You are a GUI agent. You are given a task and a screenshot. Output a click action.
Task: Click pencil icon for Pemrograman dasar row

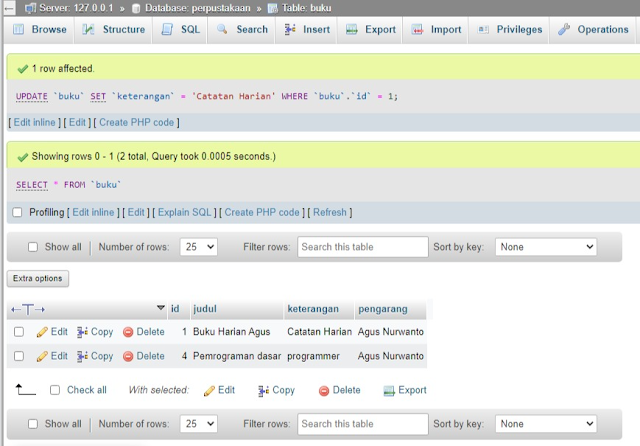[42, 356]
